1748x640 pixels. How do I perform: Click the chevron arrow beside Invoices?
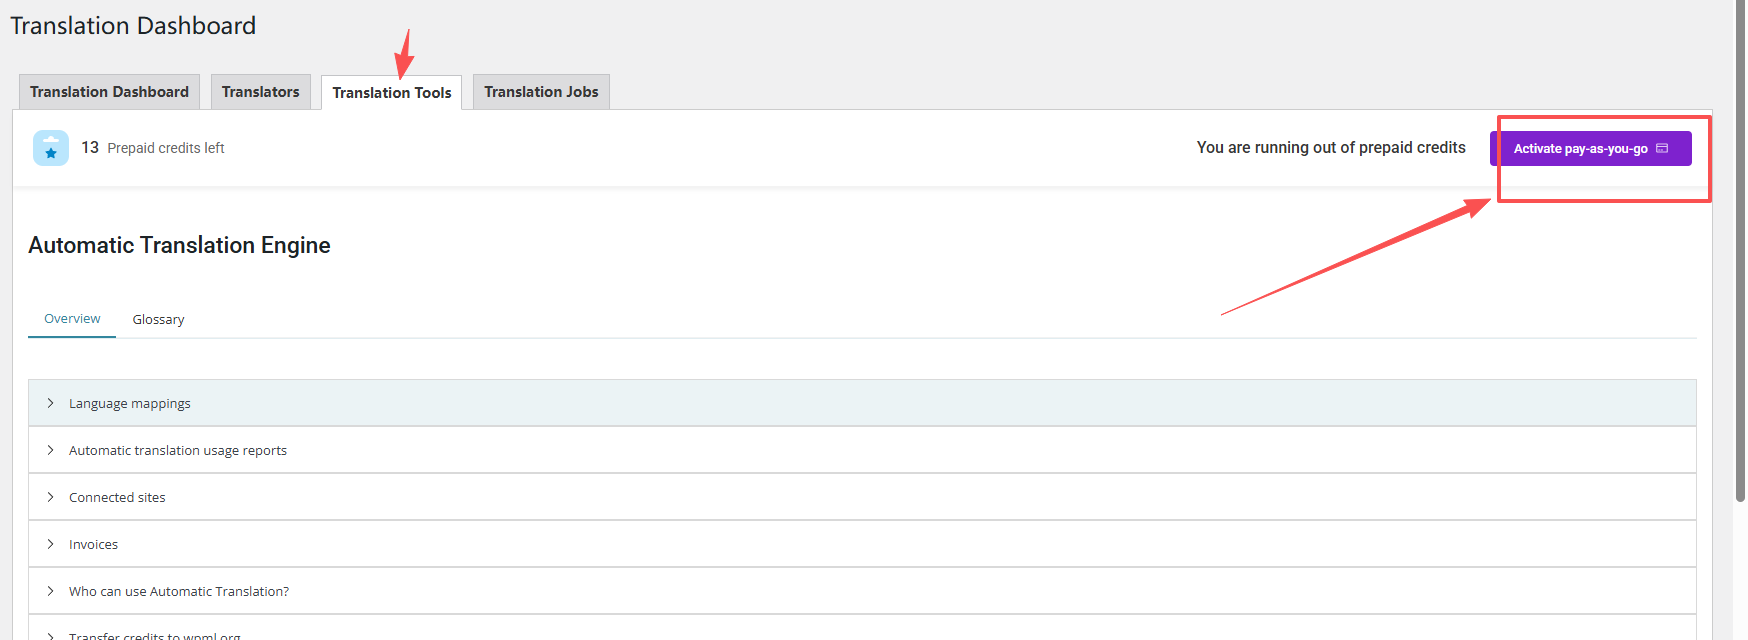[x=50, y=544]
